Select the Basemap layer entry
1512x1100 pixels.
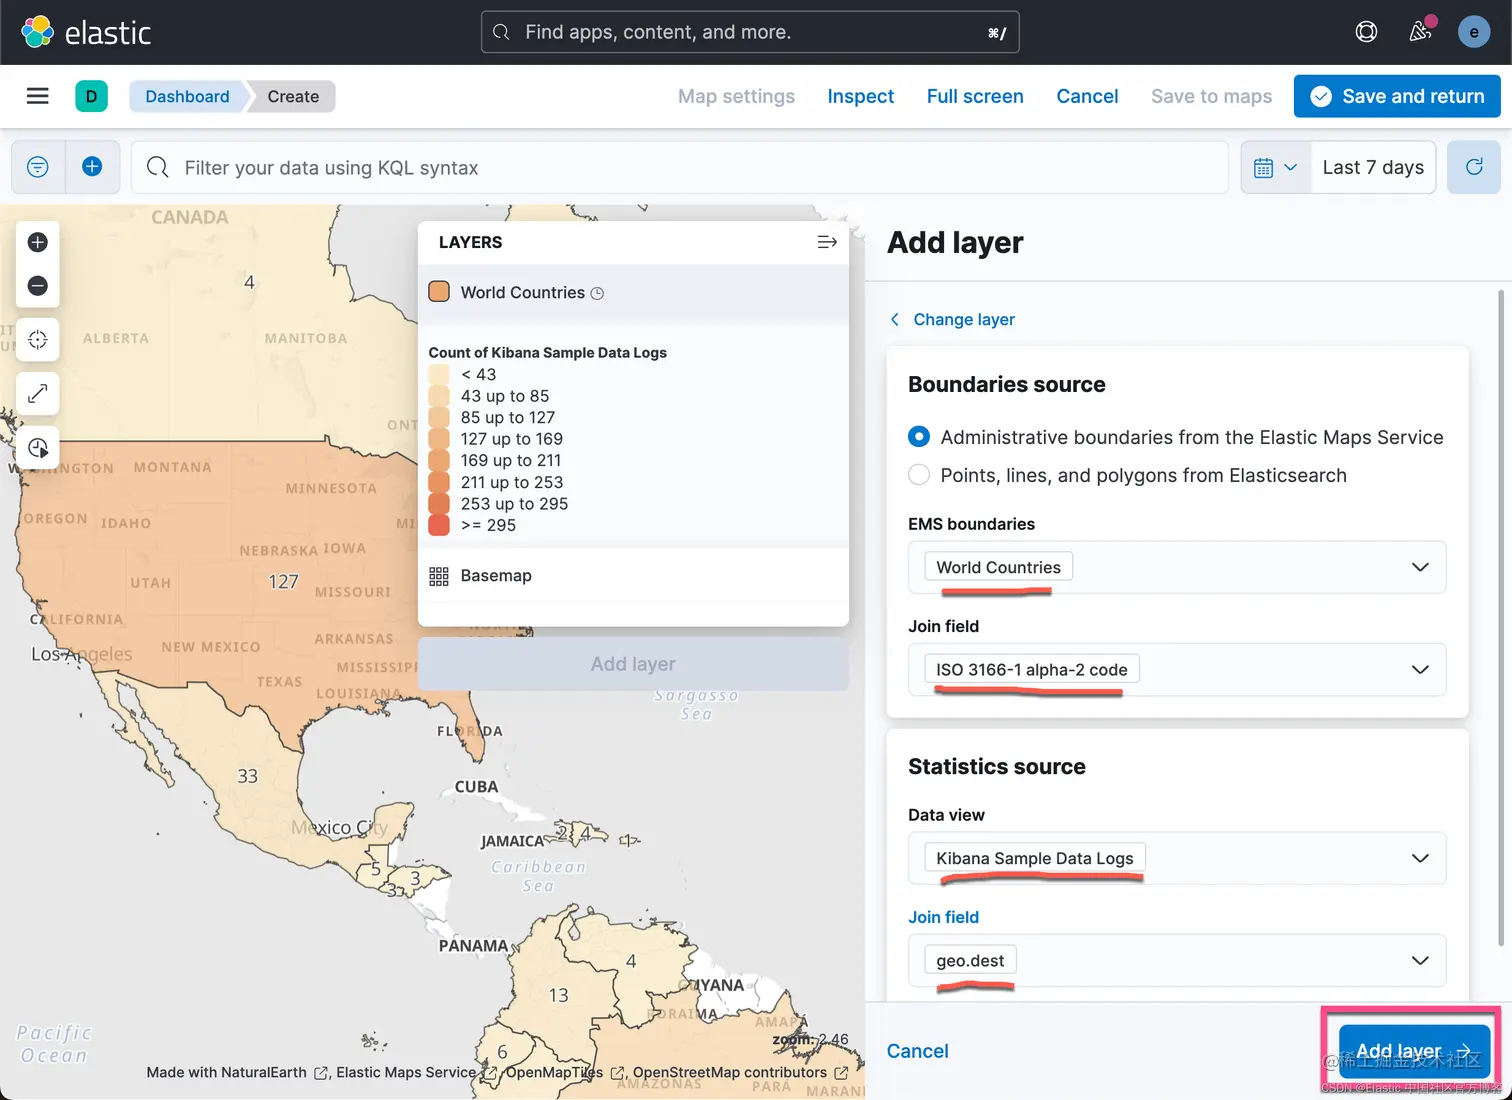[x=633, y=576]
